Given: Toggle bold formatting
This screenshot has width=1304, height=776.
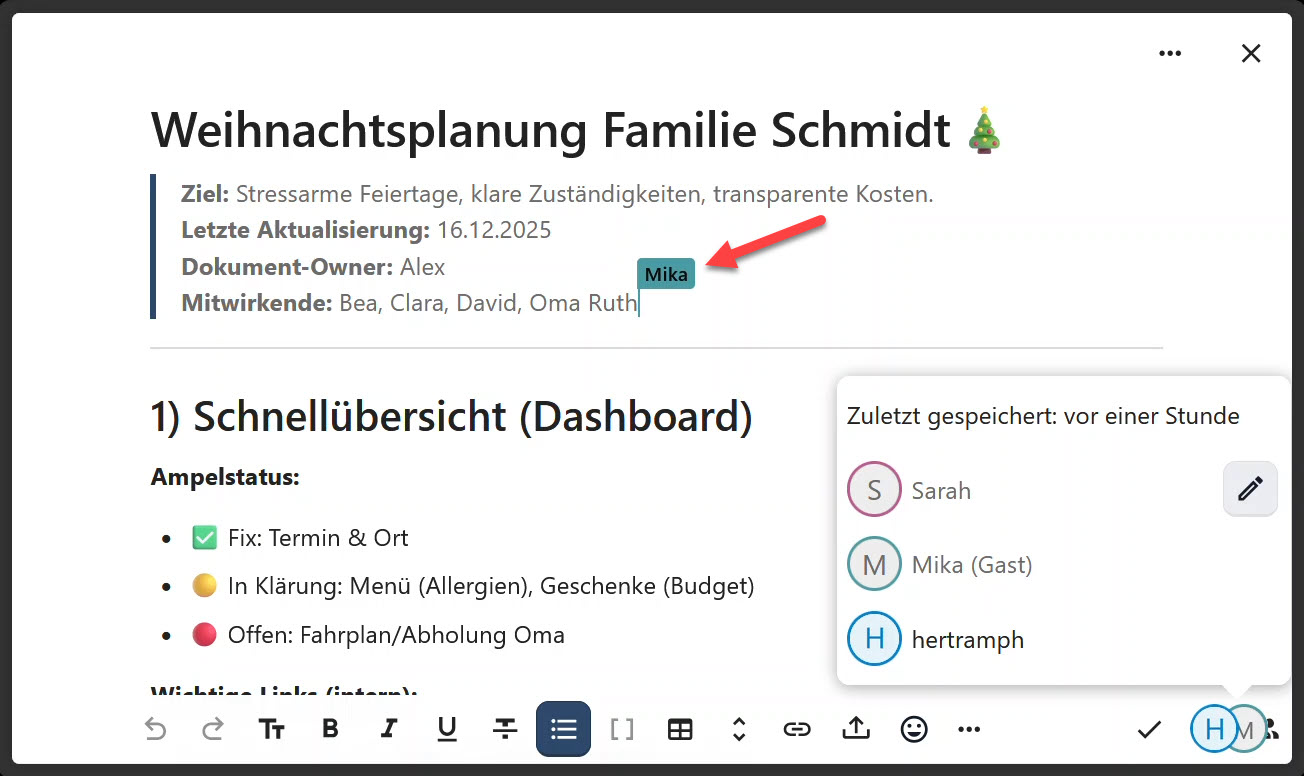Looking at the screenshot, I should [x=331, y=729].
